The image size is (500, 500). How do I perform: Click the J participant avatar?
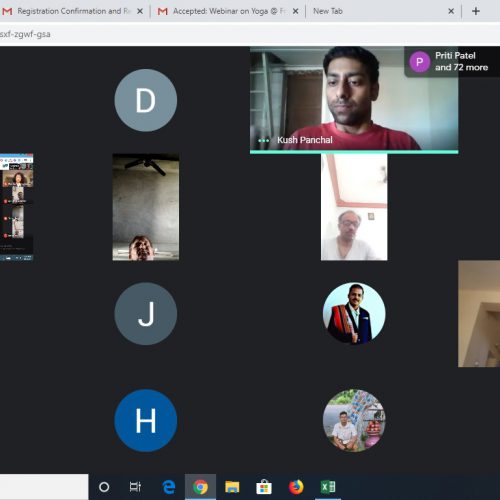coord(146,314)
